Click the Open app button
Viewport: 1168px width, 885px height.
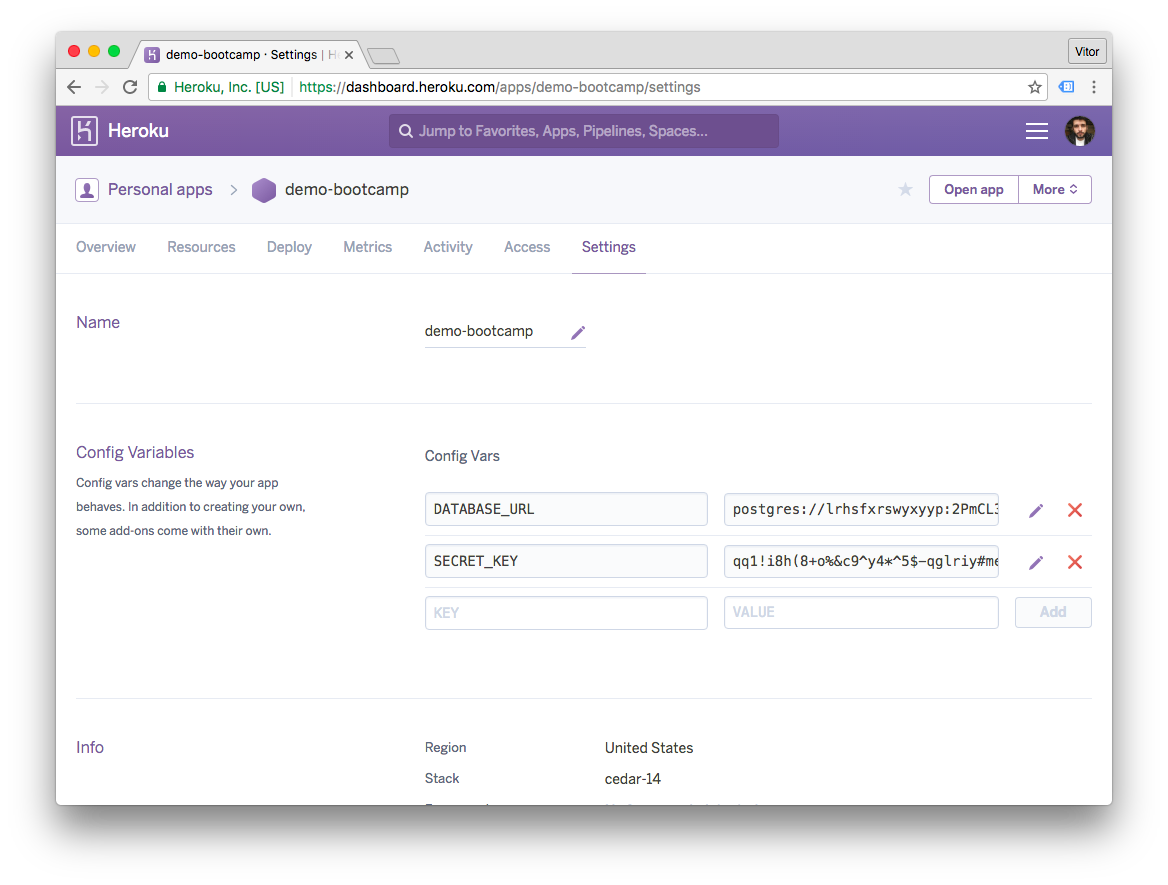(974, 189)
